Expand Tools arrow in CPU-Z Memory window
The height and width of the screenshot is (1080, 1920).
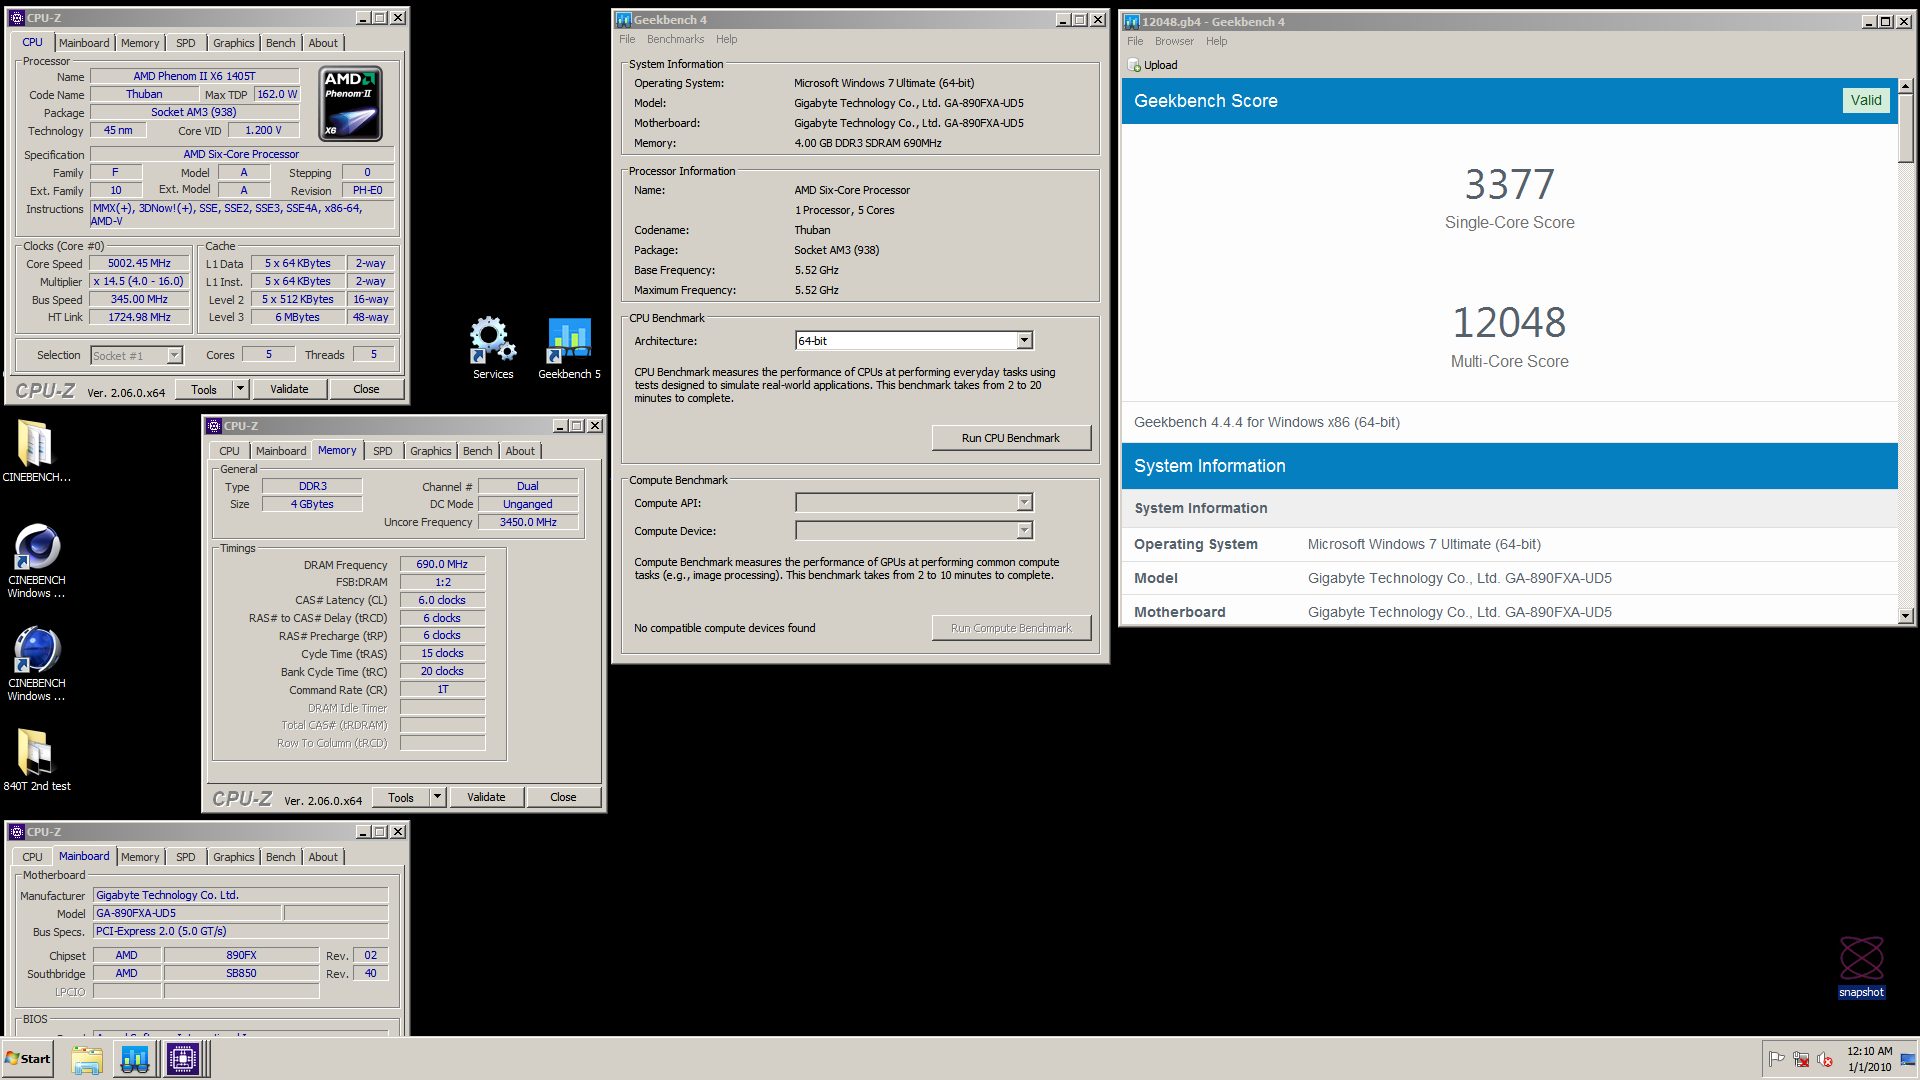(x=437, y=797)
